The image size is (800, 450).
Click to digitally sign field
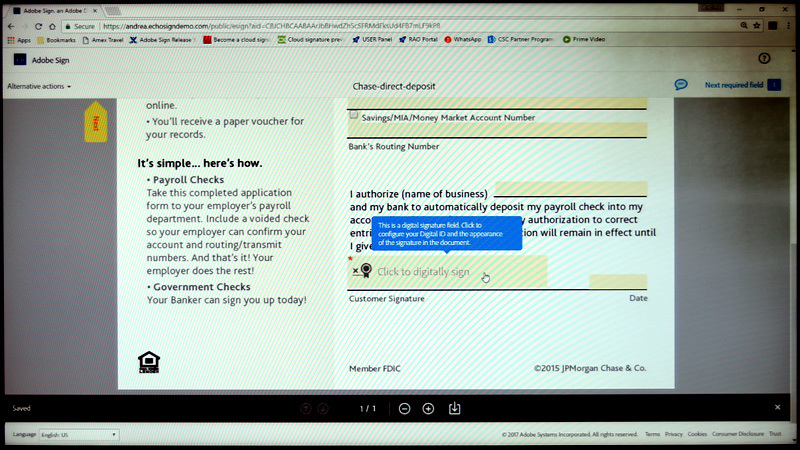(448, 271)
